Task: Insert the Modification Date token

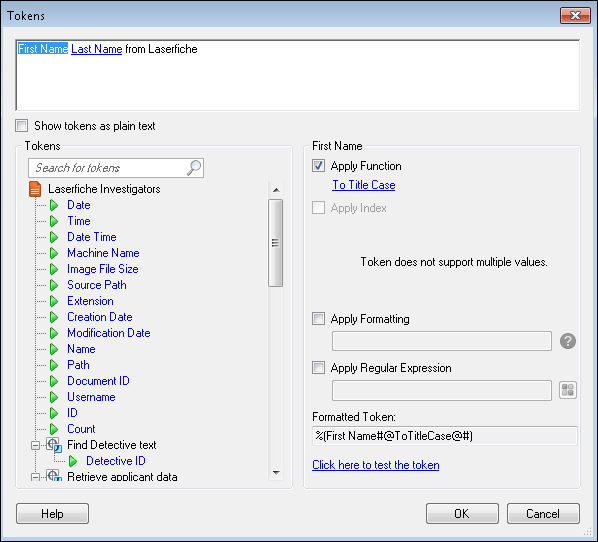Action: [x=109, y=333]
